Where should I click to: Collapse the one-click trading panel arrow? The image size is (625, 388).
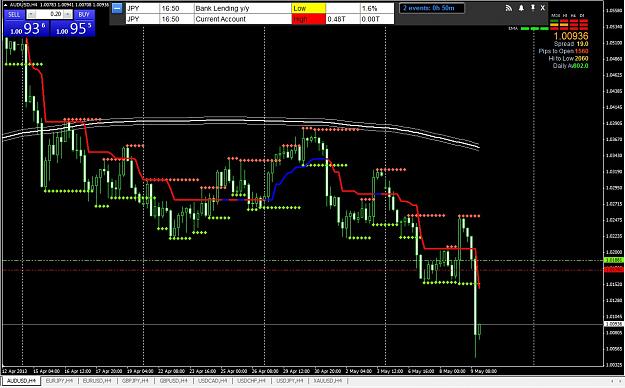tap(6, 5)
